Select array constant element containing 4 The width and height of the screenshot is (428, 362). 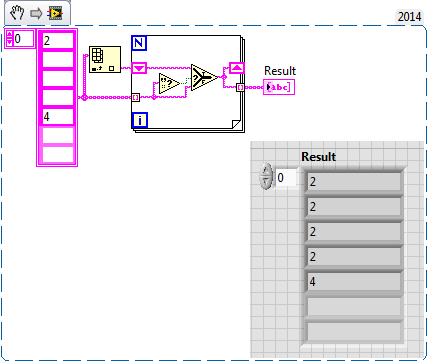tap(57, 117)
